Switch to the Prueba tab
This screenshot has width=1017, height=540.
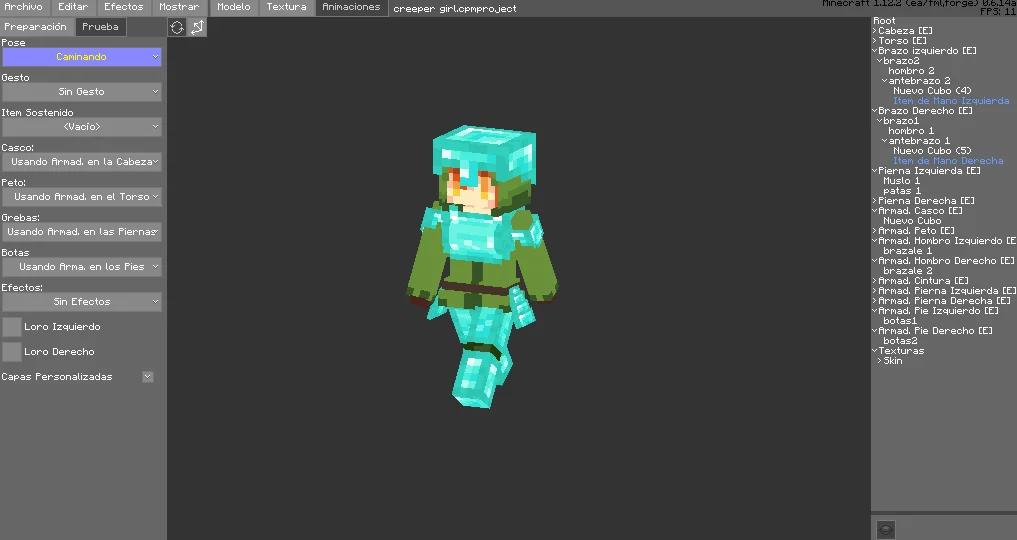tap(101, 27)
